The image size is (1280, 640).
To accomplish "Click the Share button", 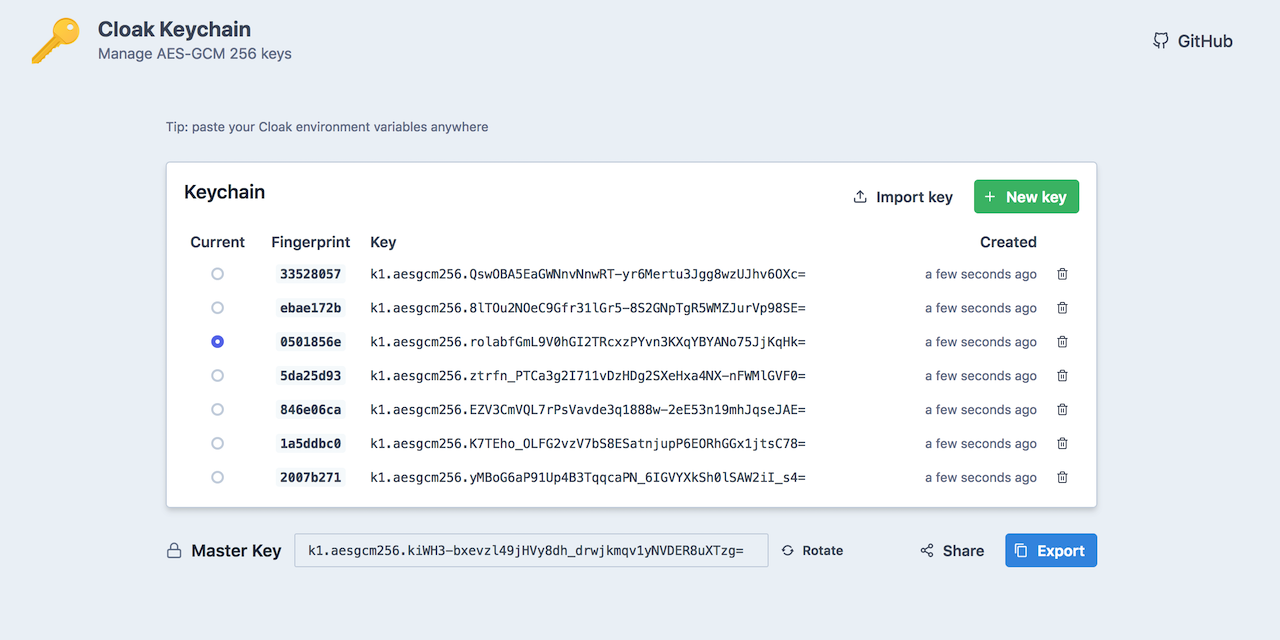I will pyautogui.click(x=952, y=551).
